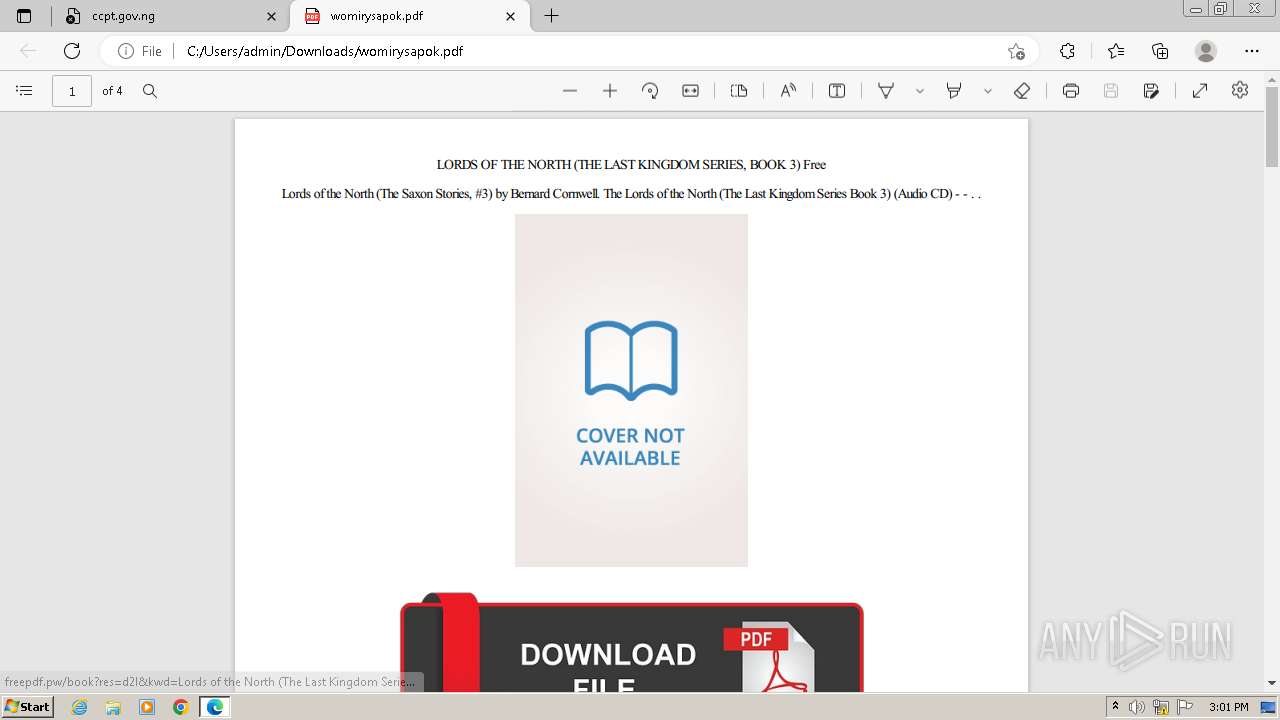Switch to the ccpt.gov.ng tab

pyautogui.click(x=170, y=16)
